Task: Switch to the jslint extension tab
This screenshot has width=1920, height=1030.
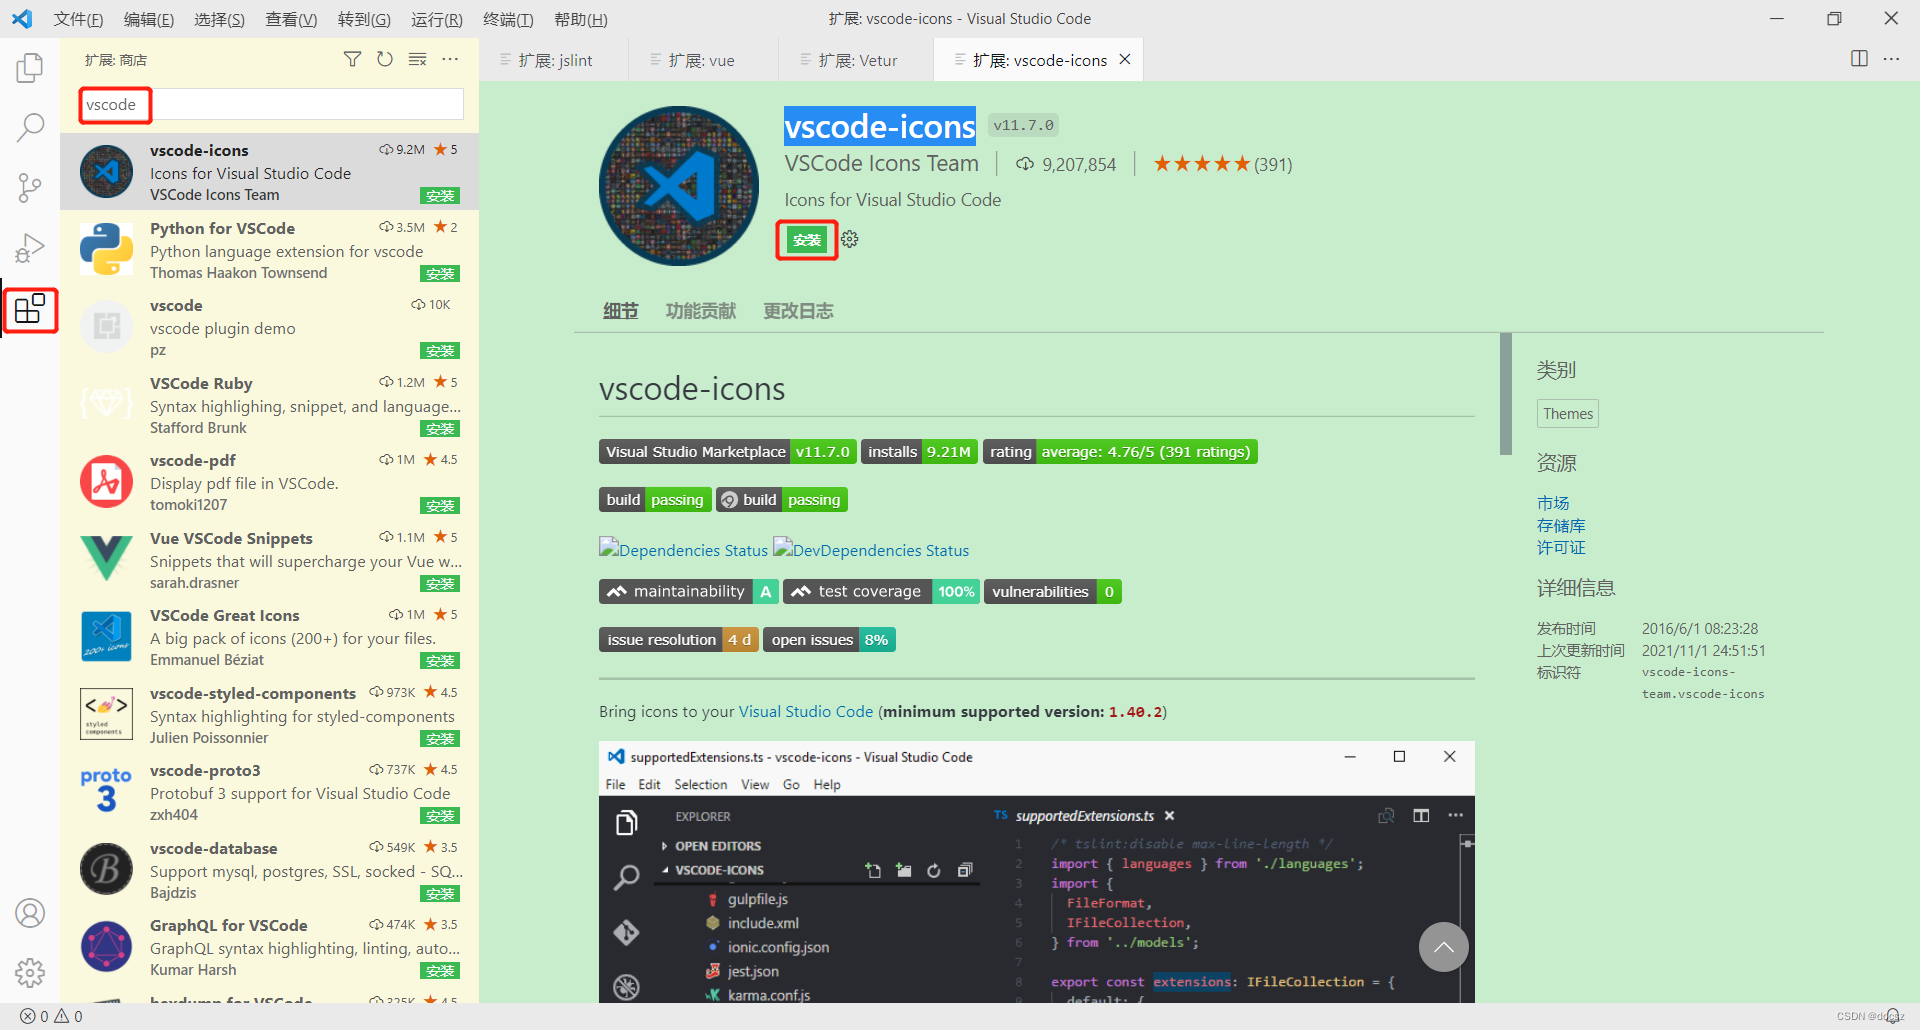Action: click(x=555, y=60)
